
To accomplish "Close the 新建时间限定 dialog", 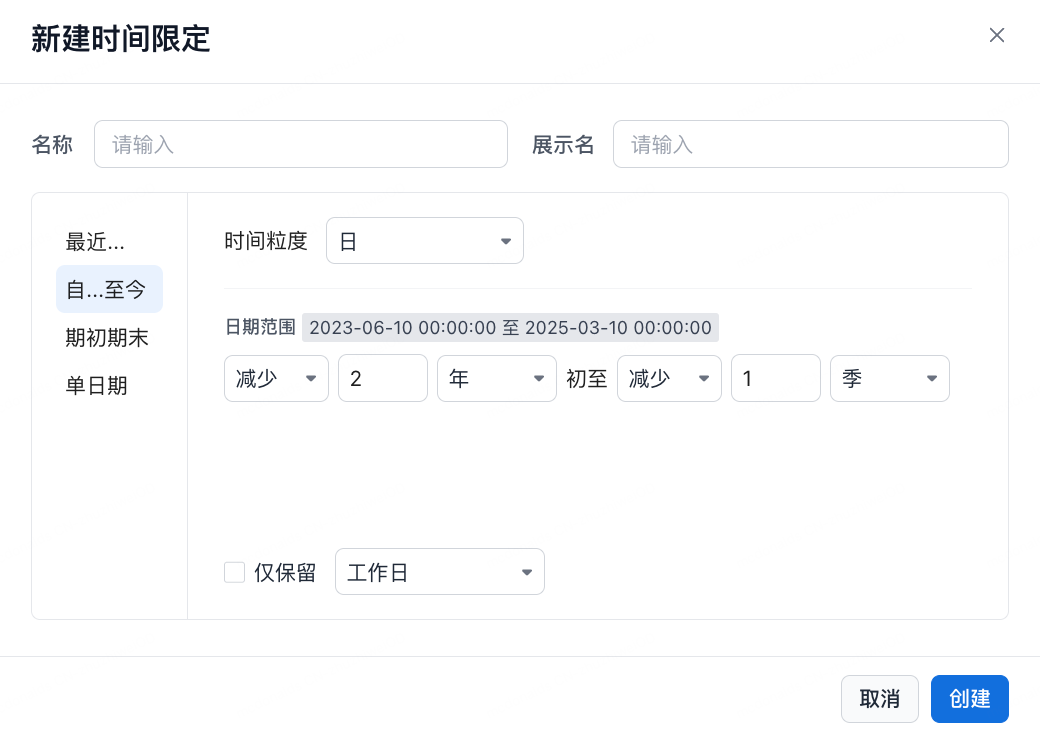I will click(996, 36).
